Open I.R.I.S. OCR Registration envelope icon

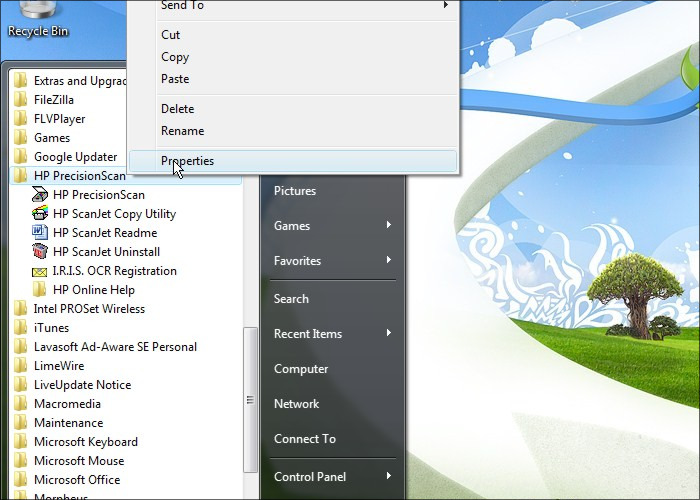point(40,271)
